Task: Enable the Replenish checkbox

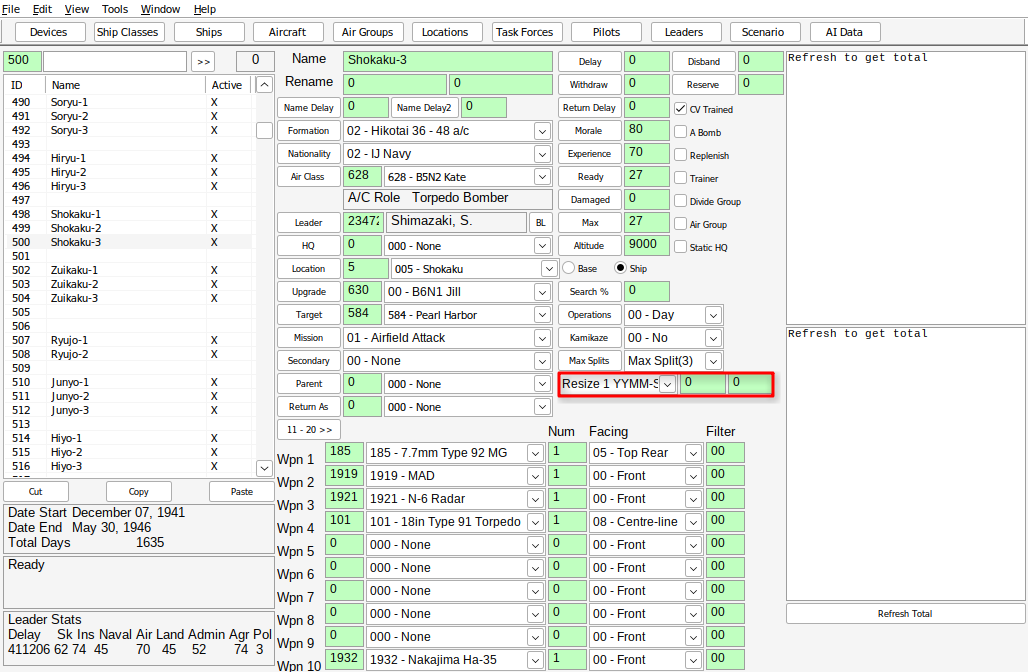Action: tap(681, 155)
